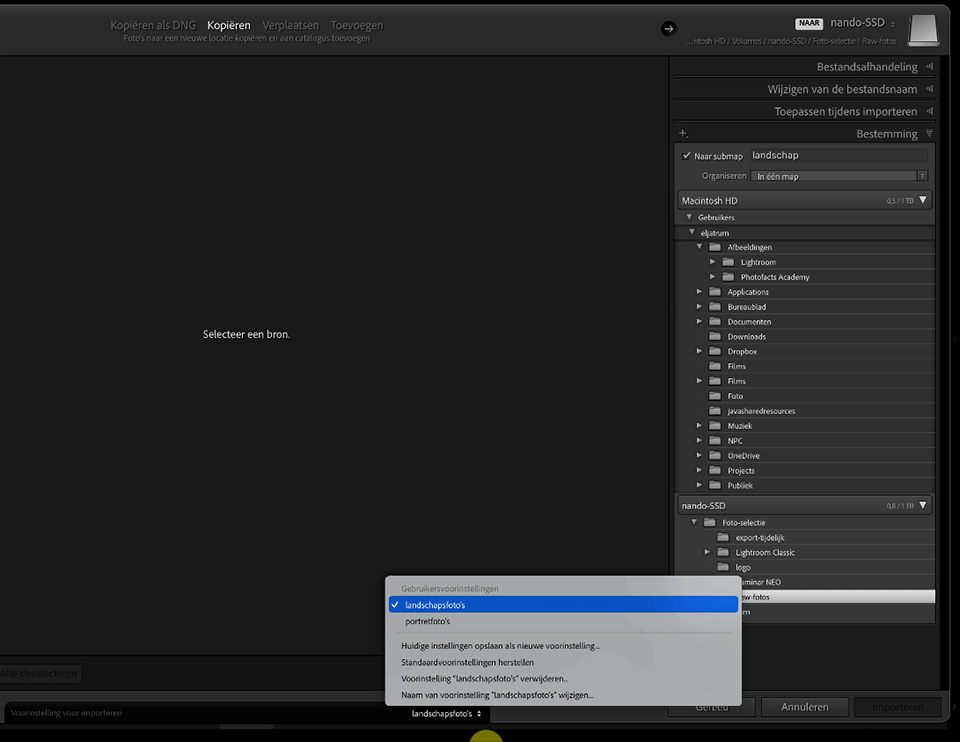Choose Standaardvoorinstellingen herstellen
This screenshot has width=960, height=742.
[563, 662]
